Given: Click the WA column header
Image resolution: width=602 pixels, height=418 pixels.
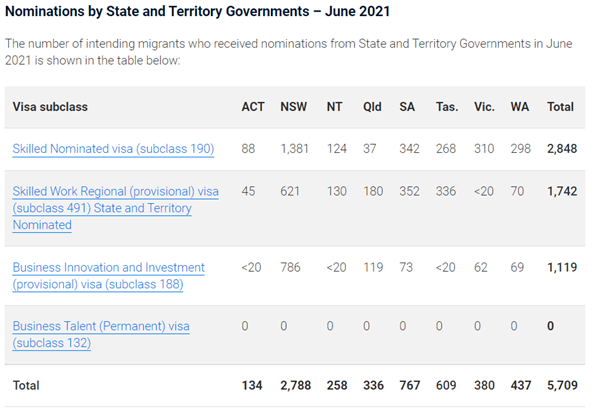Looking at the screenshot, I should pos(520,106).
